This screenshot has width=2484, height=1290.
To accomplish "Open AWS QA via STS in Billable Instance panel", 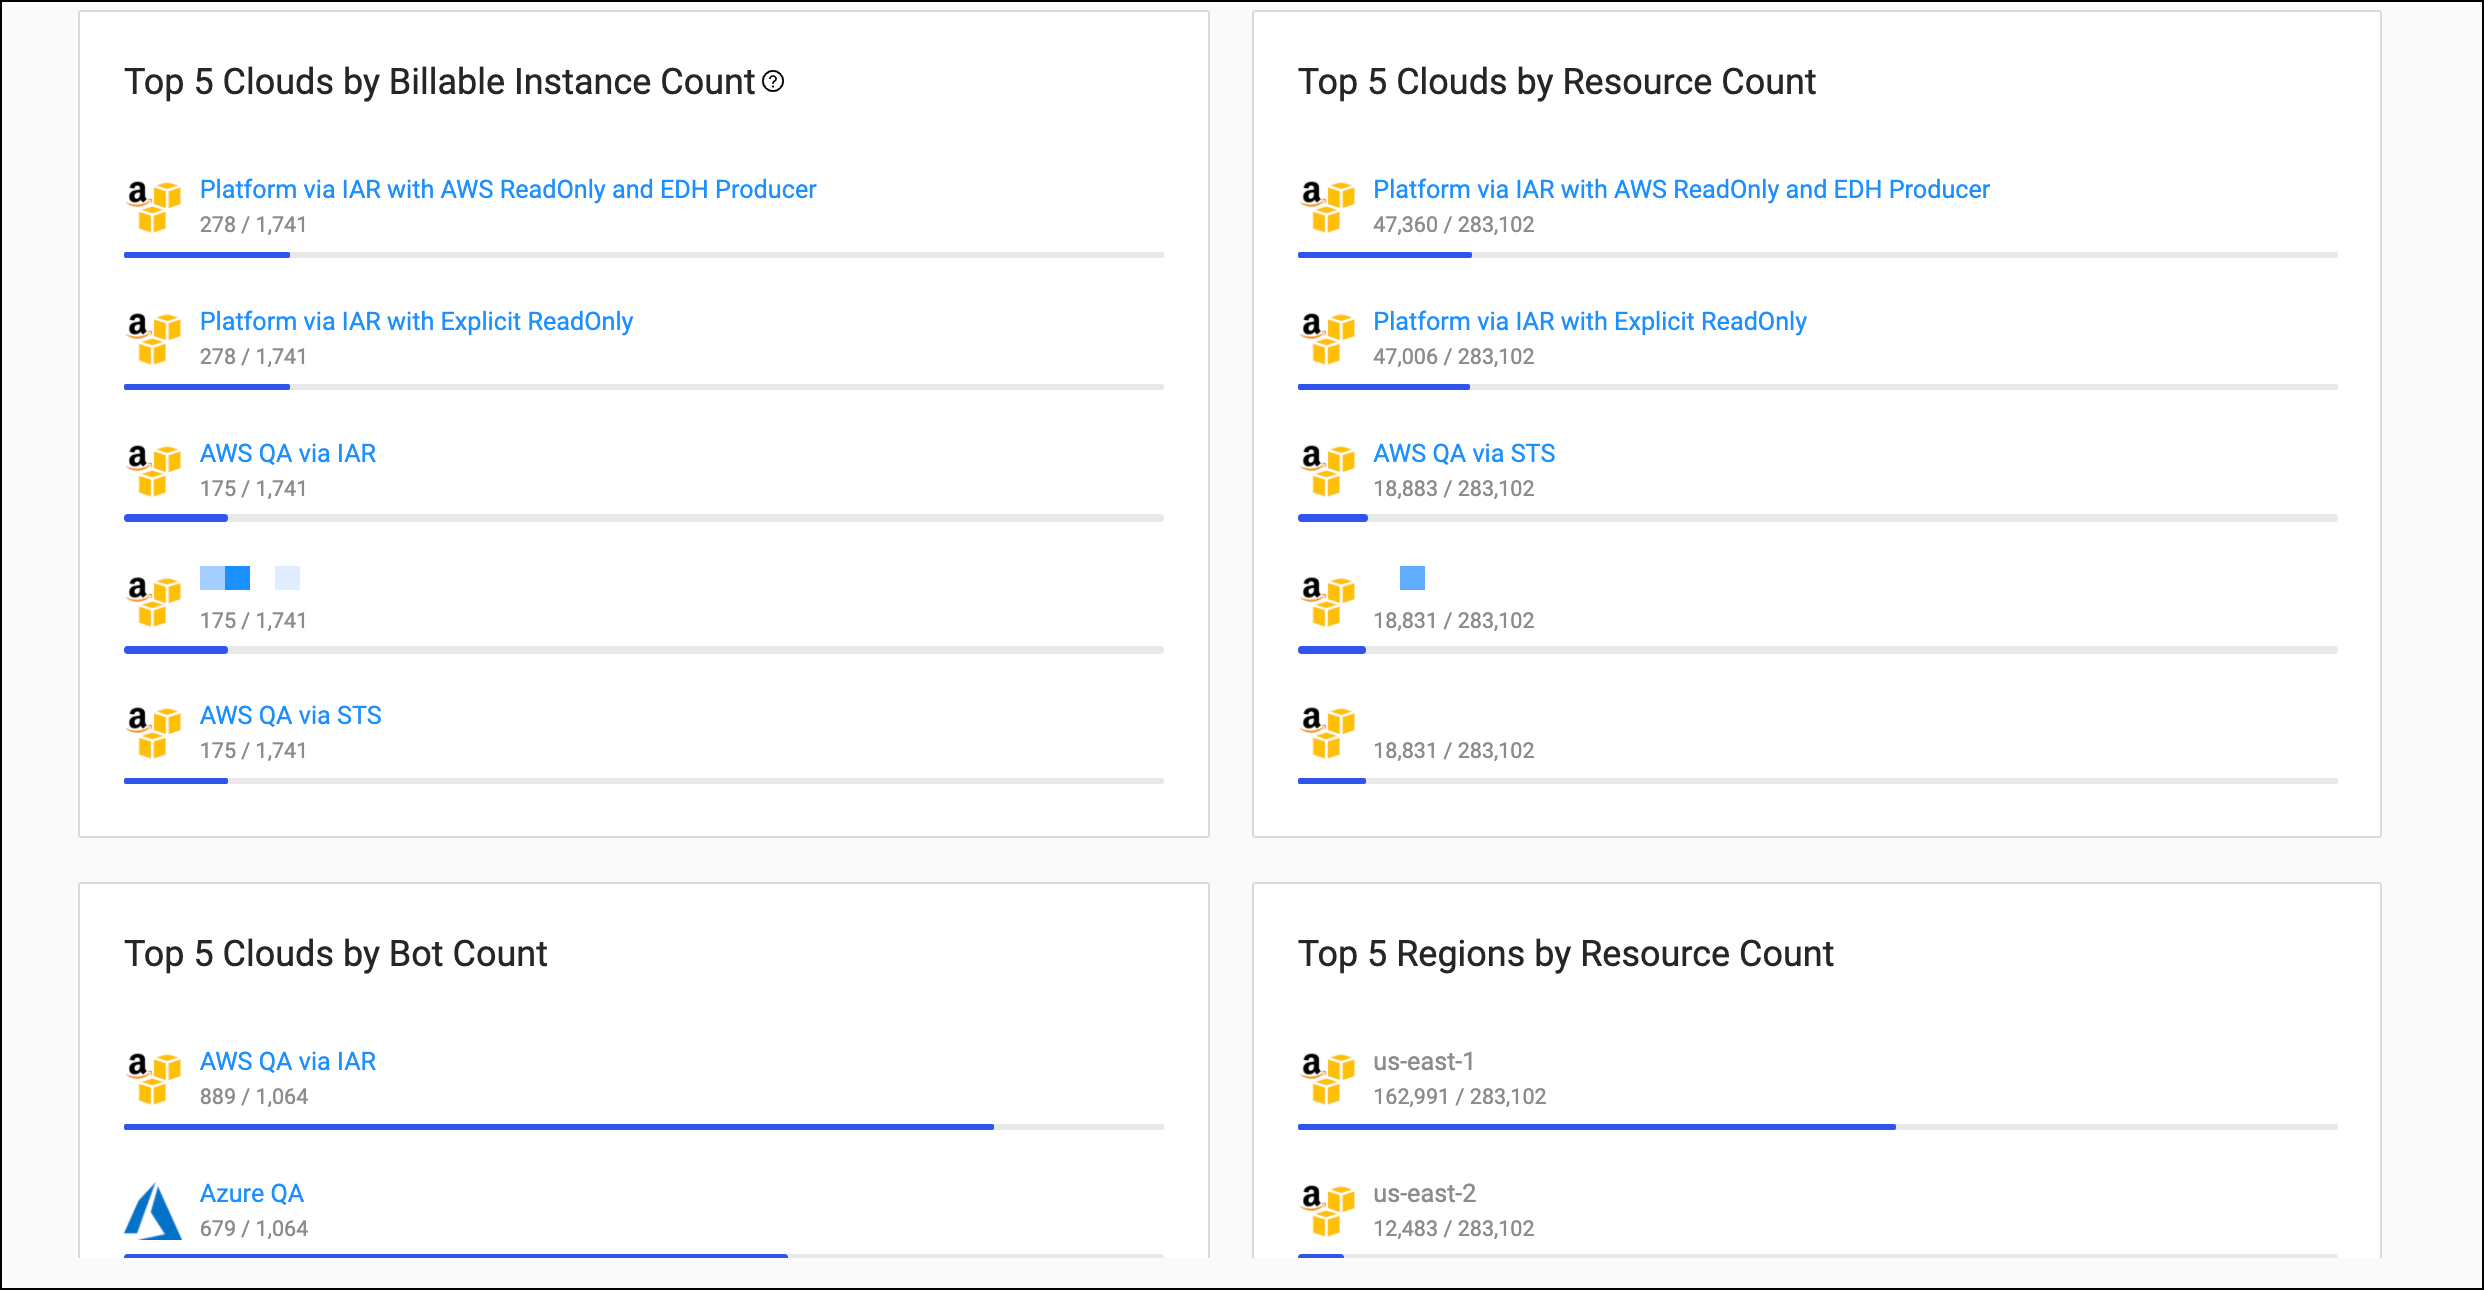I will 290,715.
